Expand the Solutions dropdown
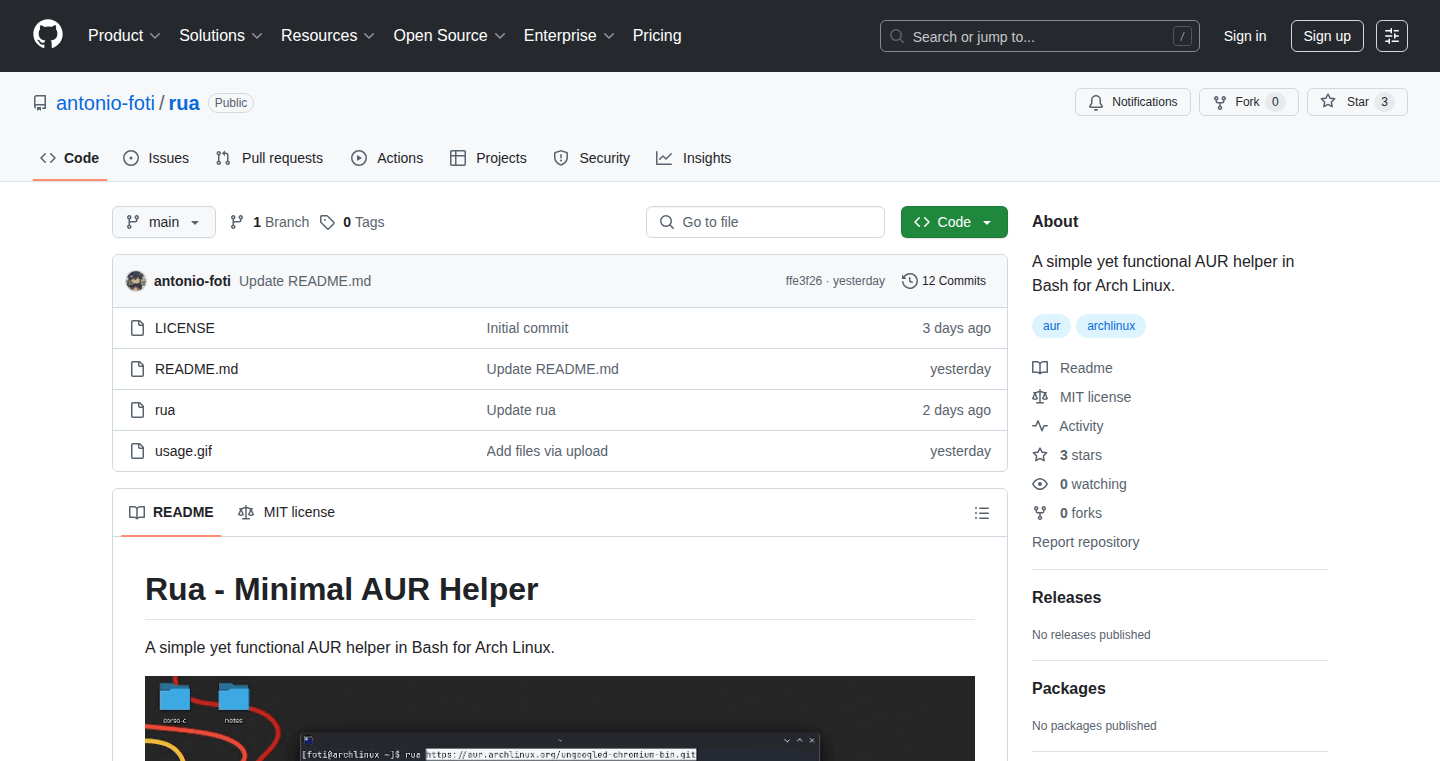The height and width of the screenshot is (761, 1440). pos(221,36)
